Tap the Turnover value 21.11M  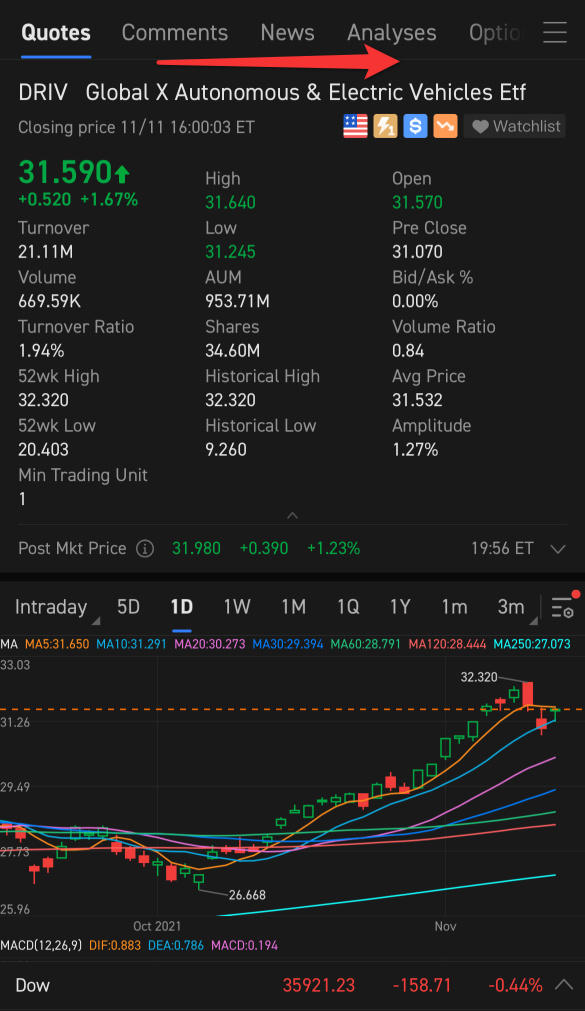pyautogui.click(x=45, y=251)
